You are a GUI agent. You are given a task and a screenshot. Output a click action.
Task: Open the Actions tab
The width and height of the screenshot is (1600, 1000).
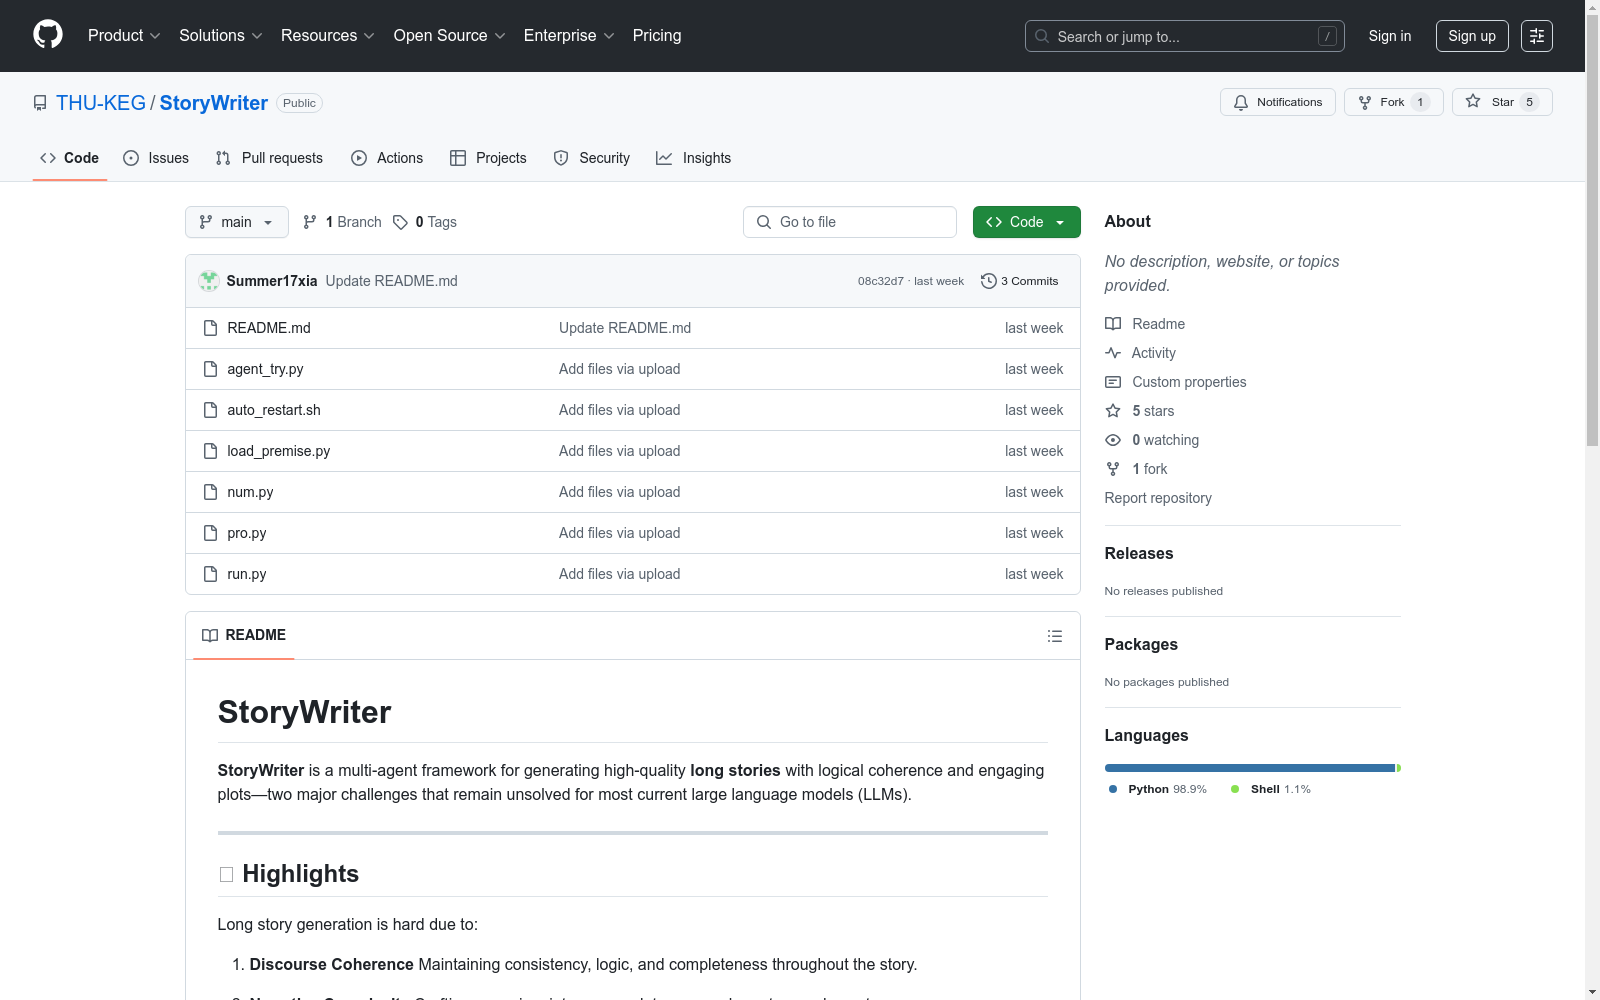coord(387,158)
